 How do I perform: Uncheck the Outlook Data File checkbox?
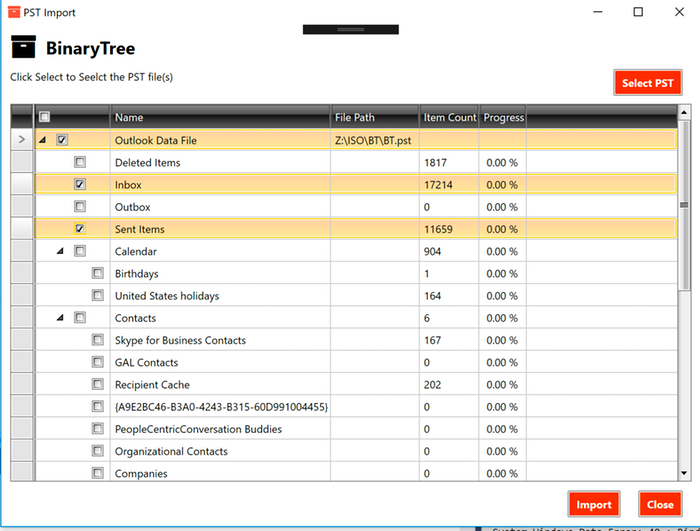[x=62, y=140]
